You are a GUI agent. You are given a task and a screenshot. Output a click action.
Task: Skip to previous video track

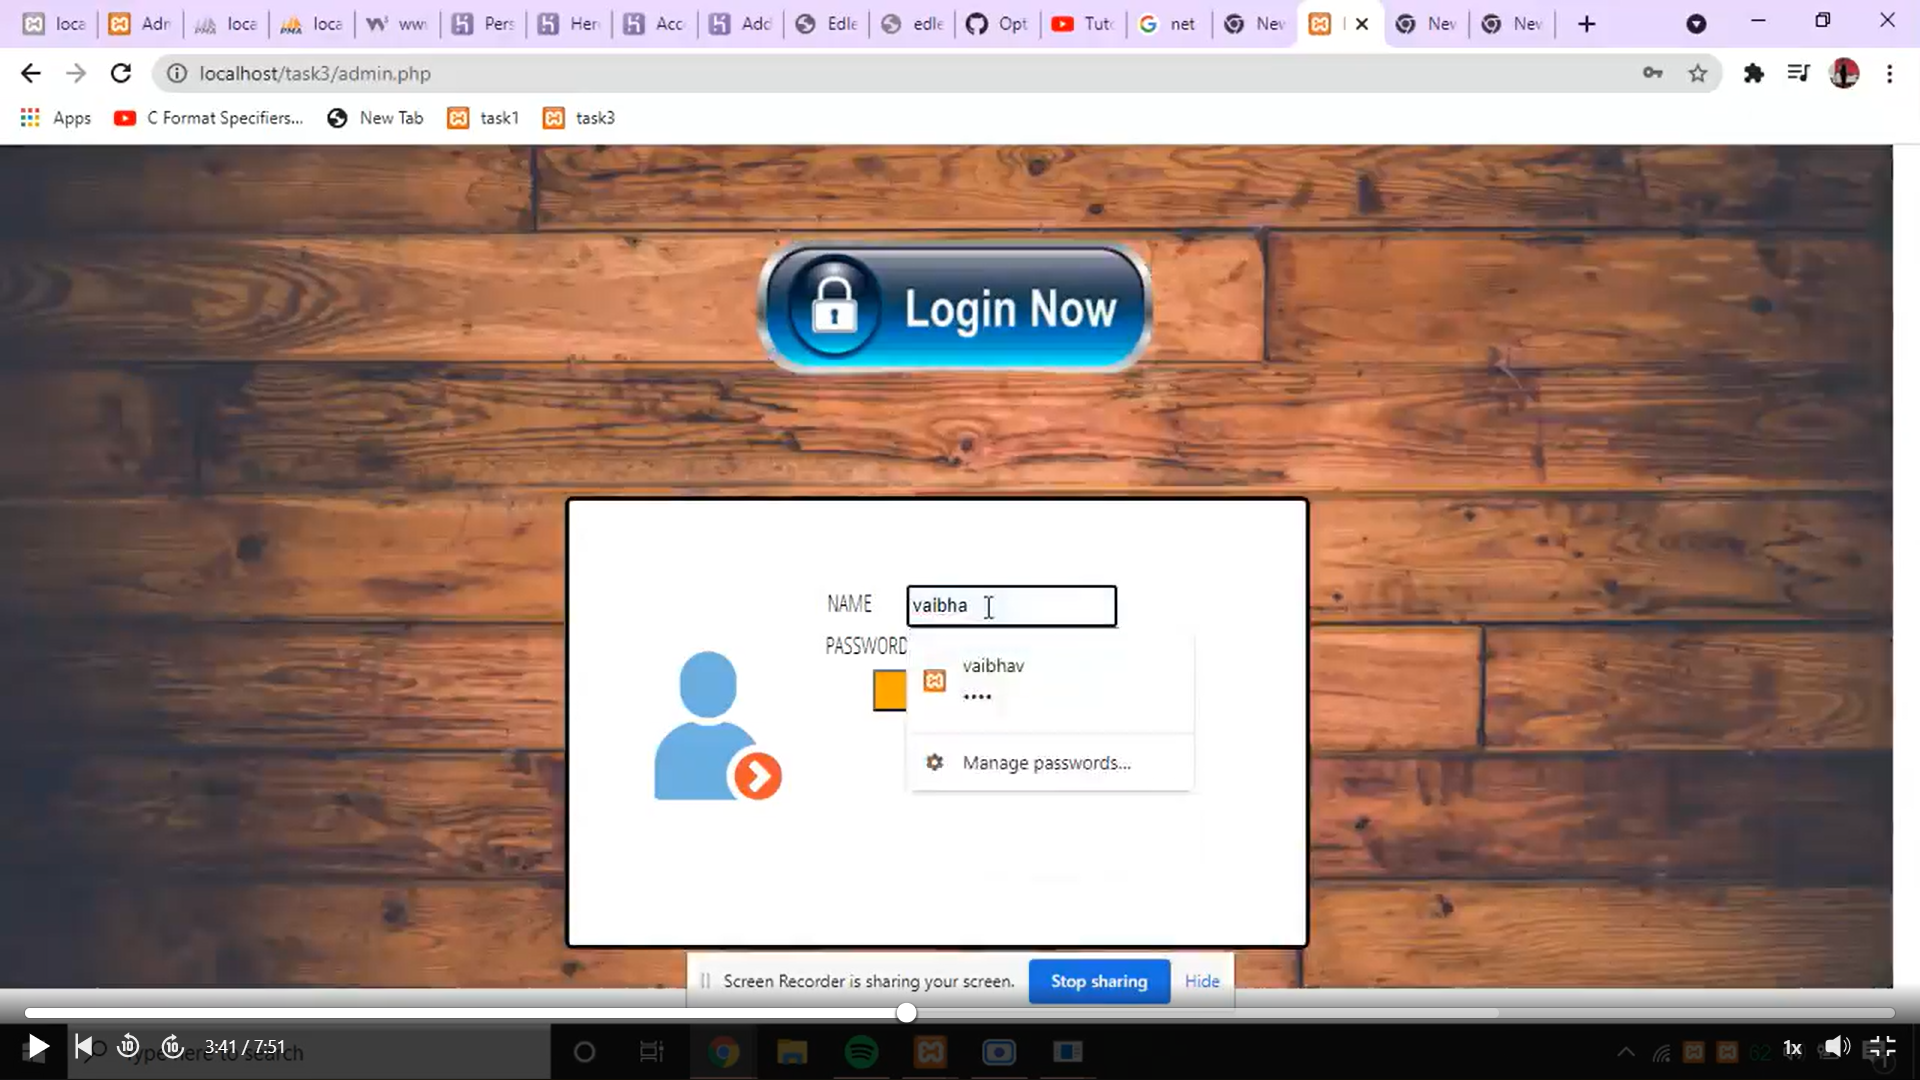tap(84, 1047)
